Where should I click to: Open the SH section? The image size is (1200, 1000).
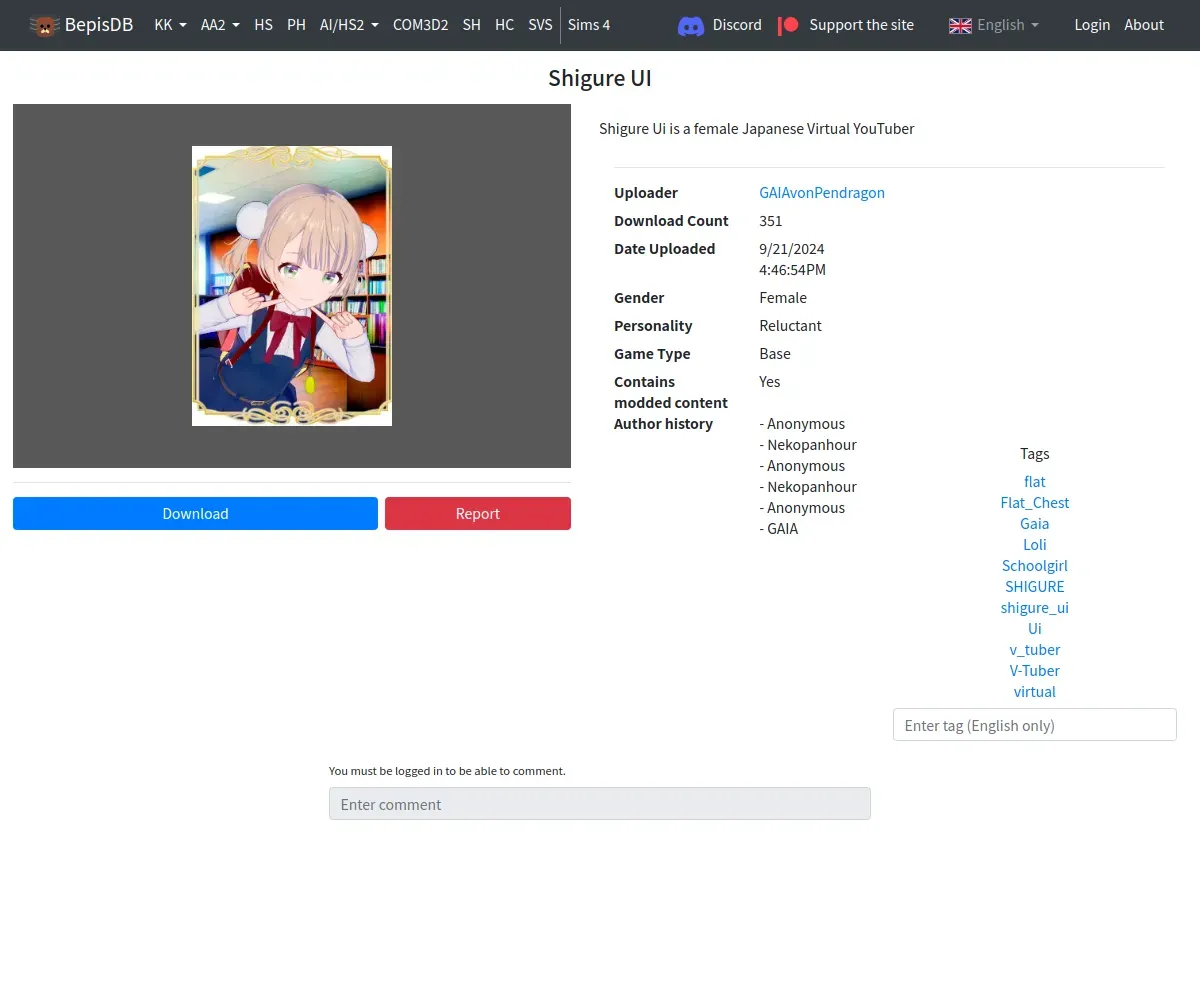471,25
